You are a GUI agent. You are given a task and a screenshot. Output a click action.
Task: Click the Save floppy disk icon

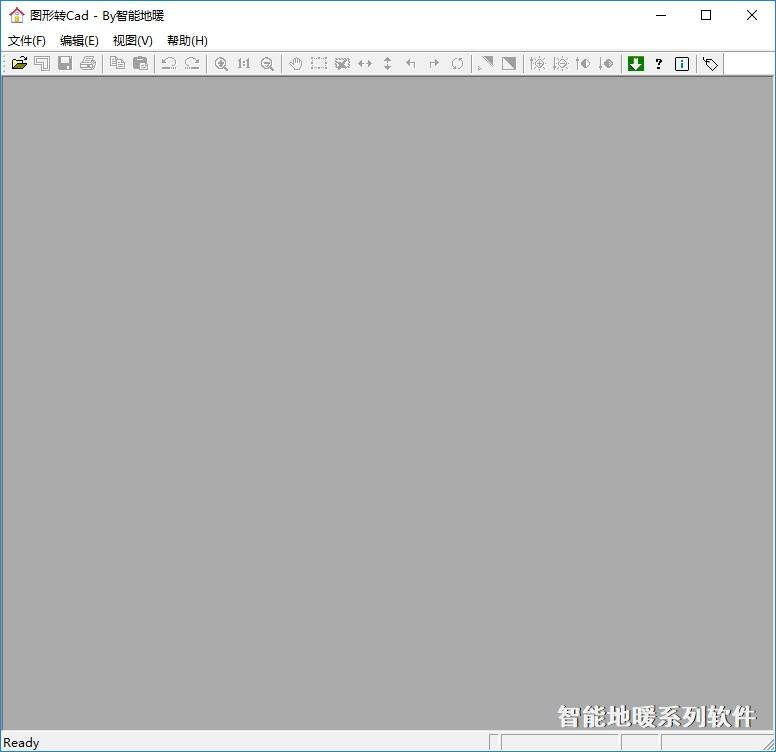65,63
